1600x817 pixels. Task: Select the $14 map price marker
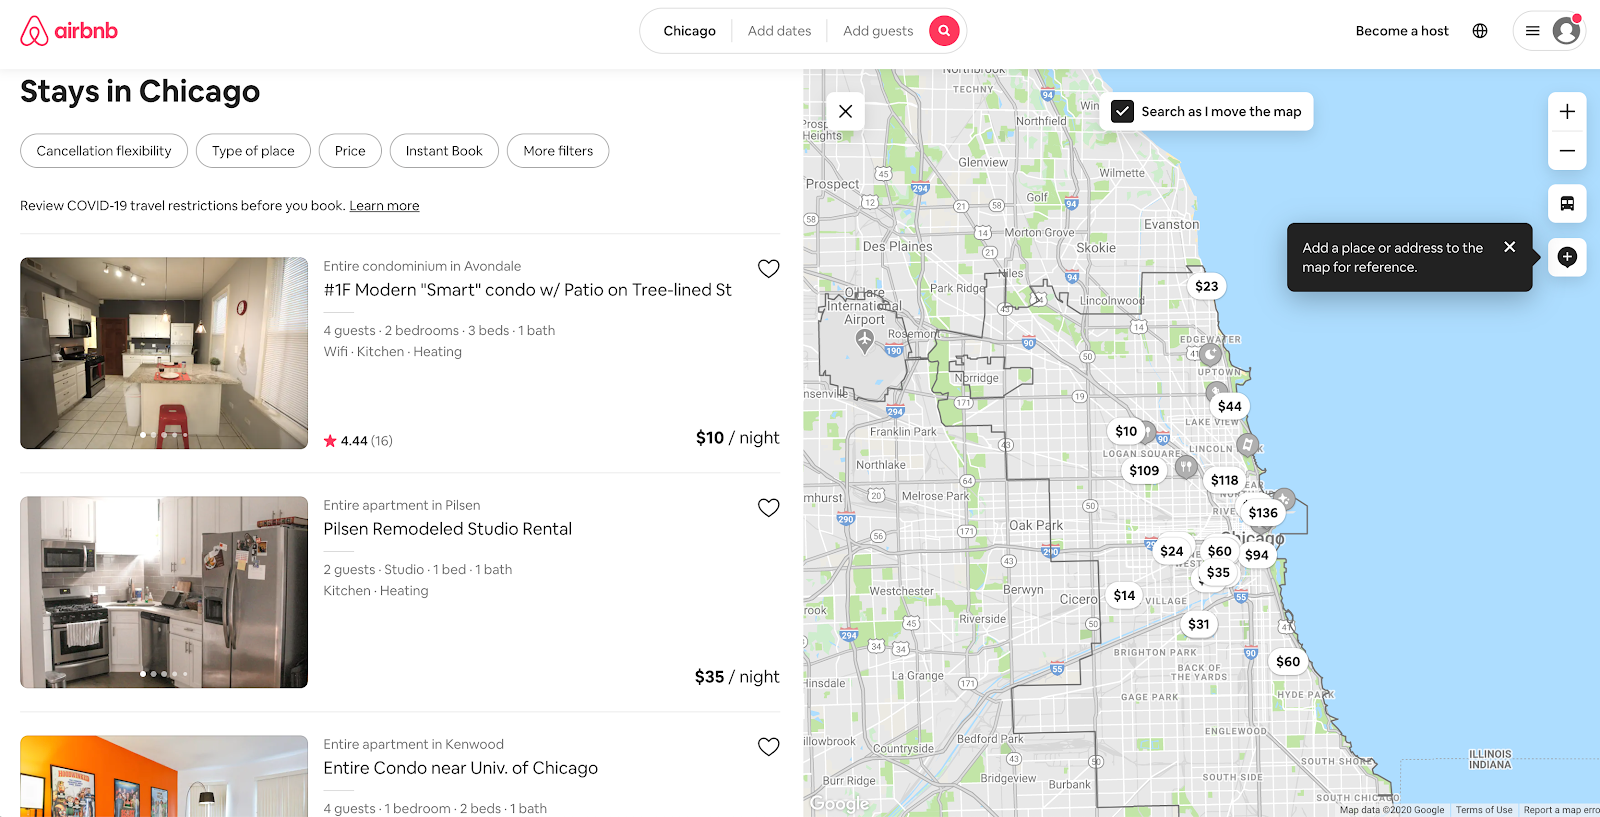pos(1125,595)
